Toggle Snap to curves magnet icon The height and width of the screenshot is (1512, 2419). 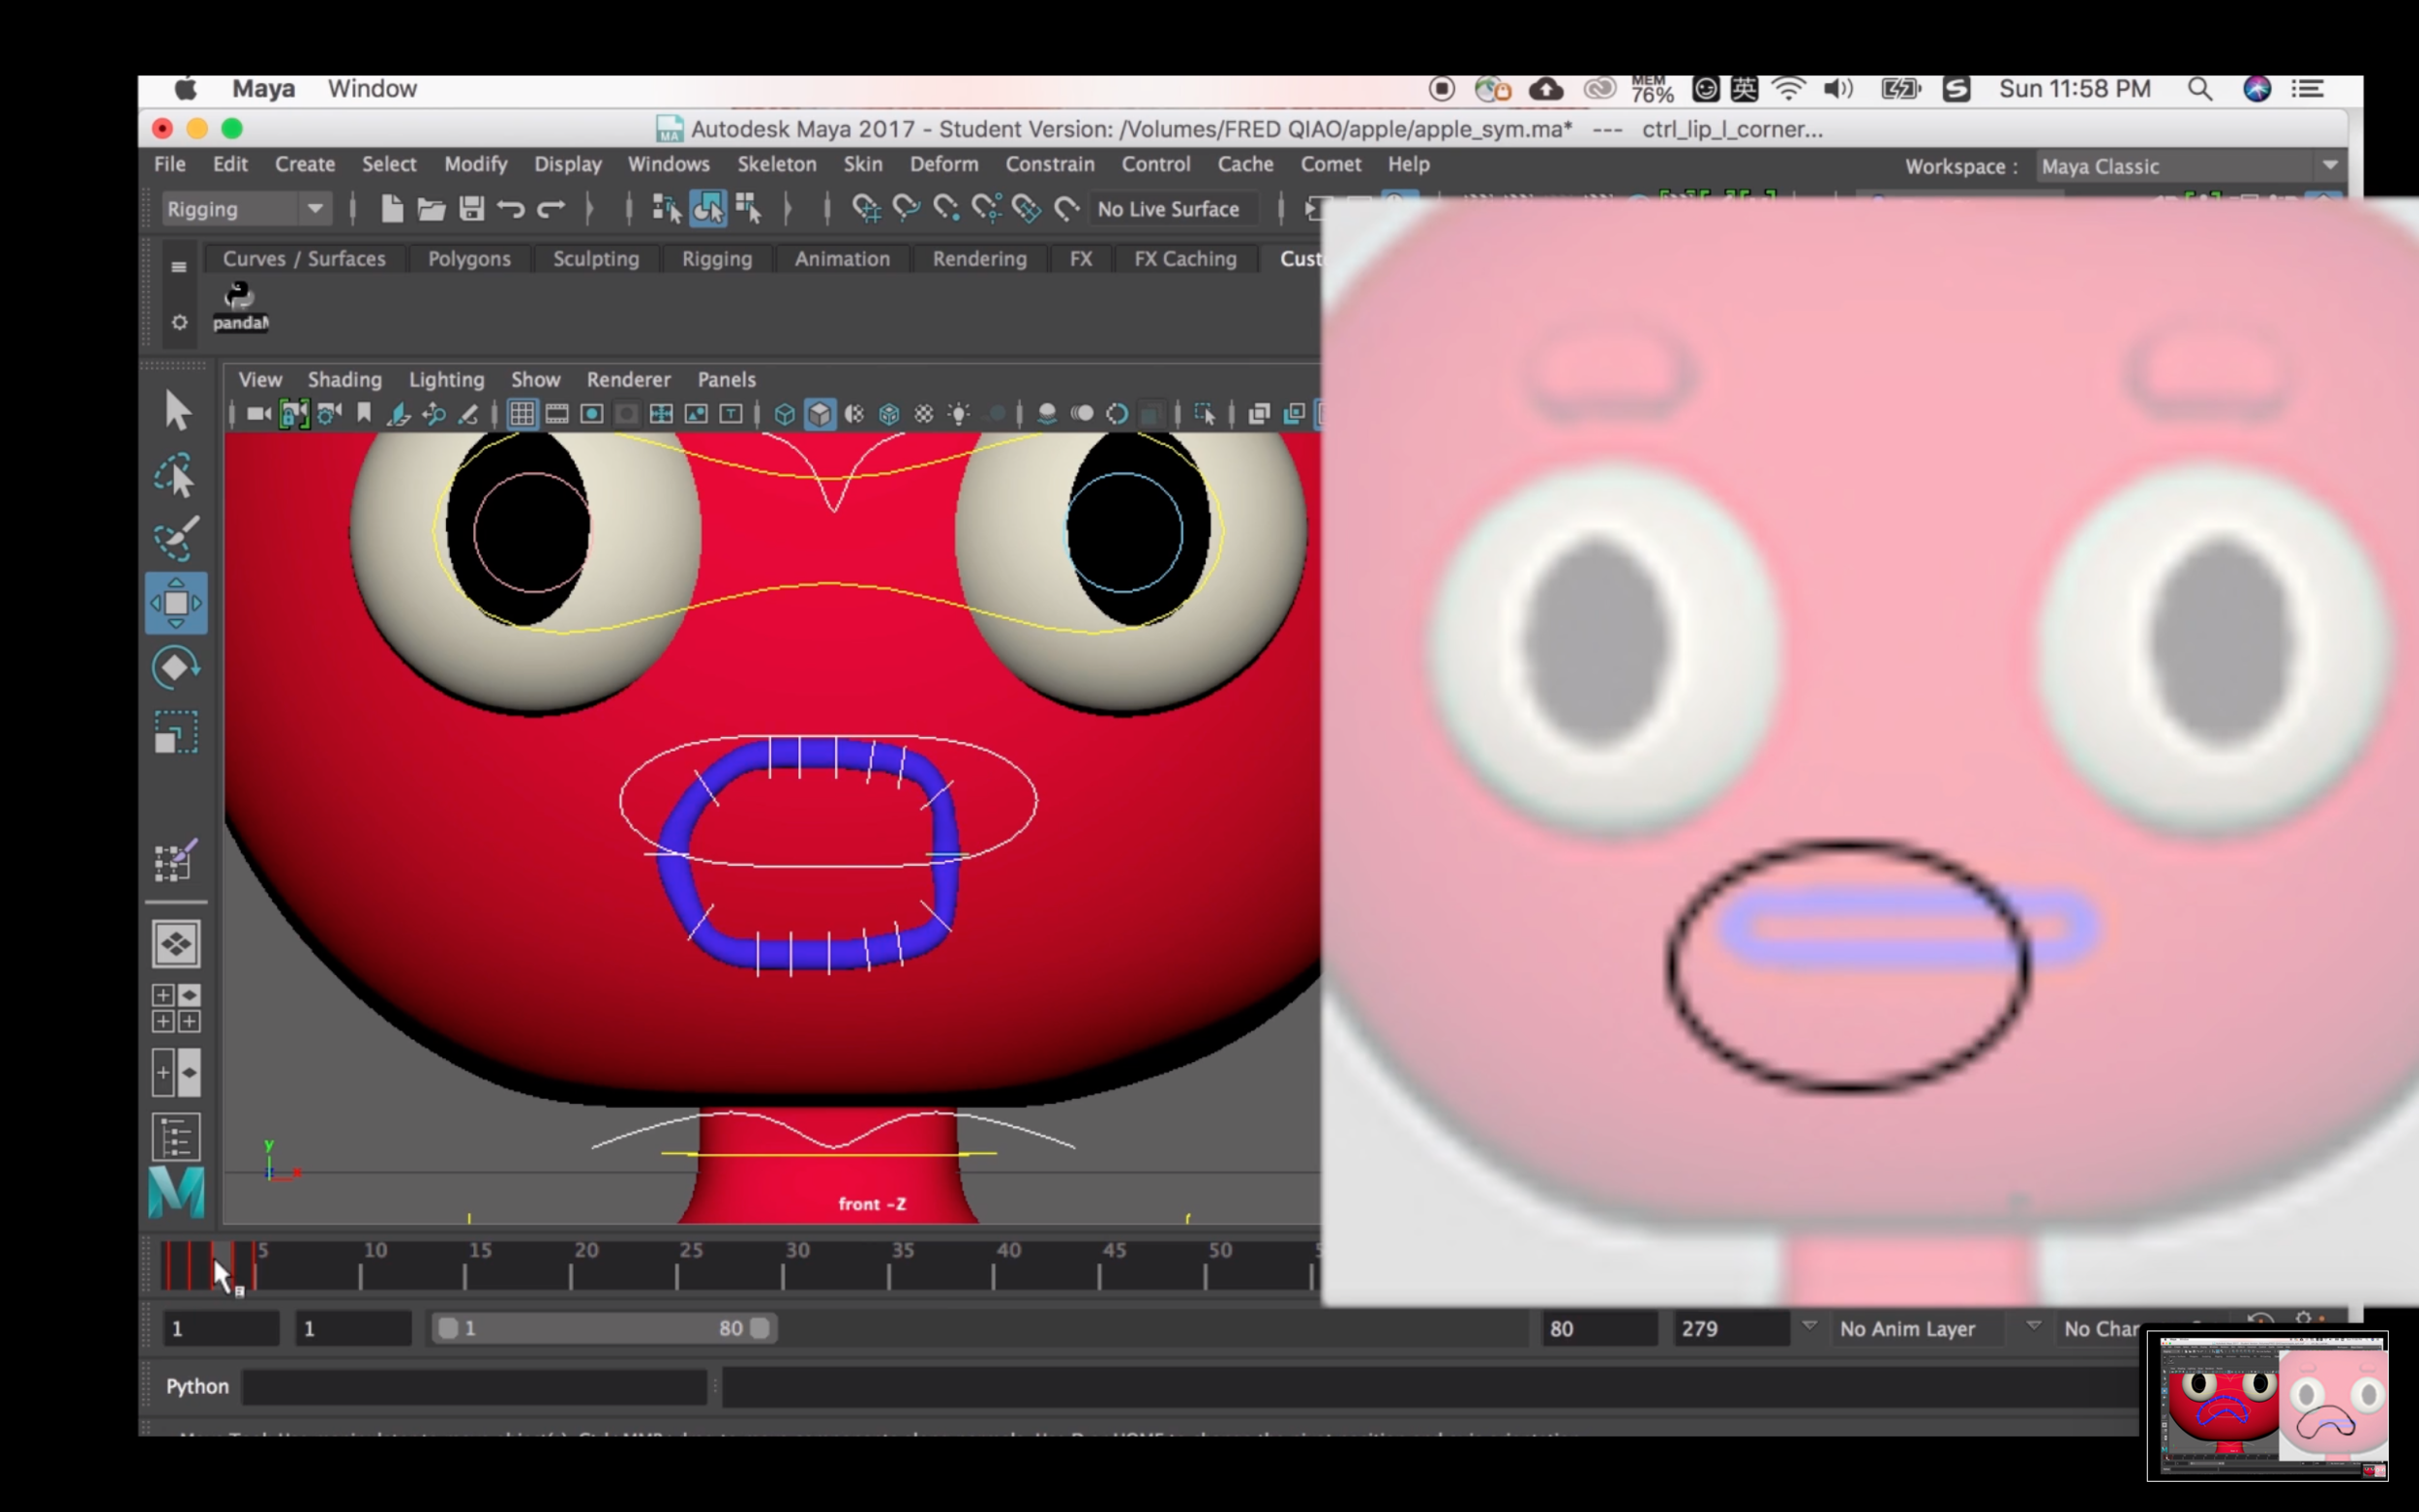coord(906,209)
